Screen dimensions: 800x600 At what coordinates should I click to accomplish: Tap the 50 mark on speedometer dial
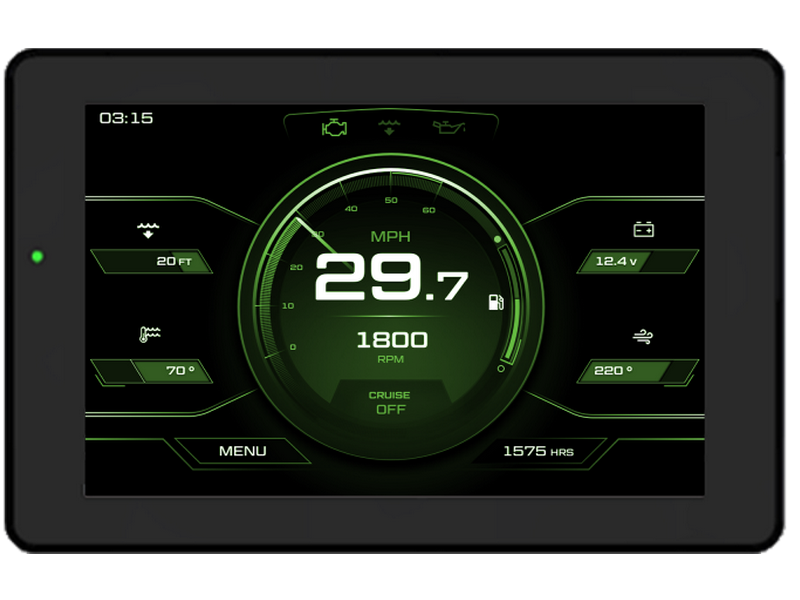click(x=391, y=200)
